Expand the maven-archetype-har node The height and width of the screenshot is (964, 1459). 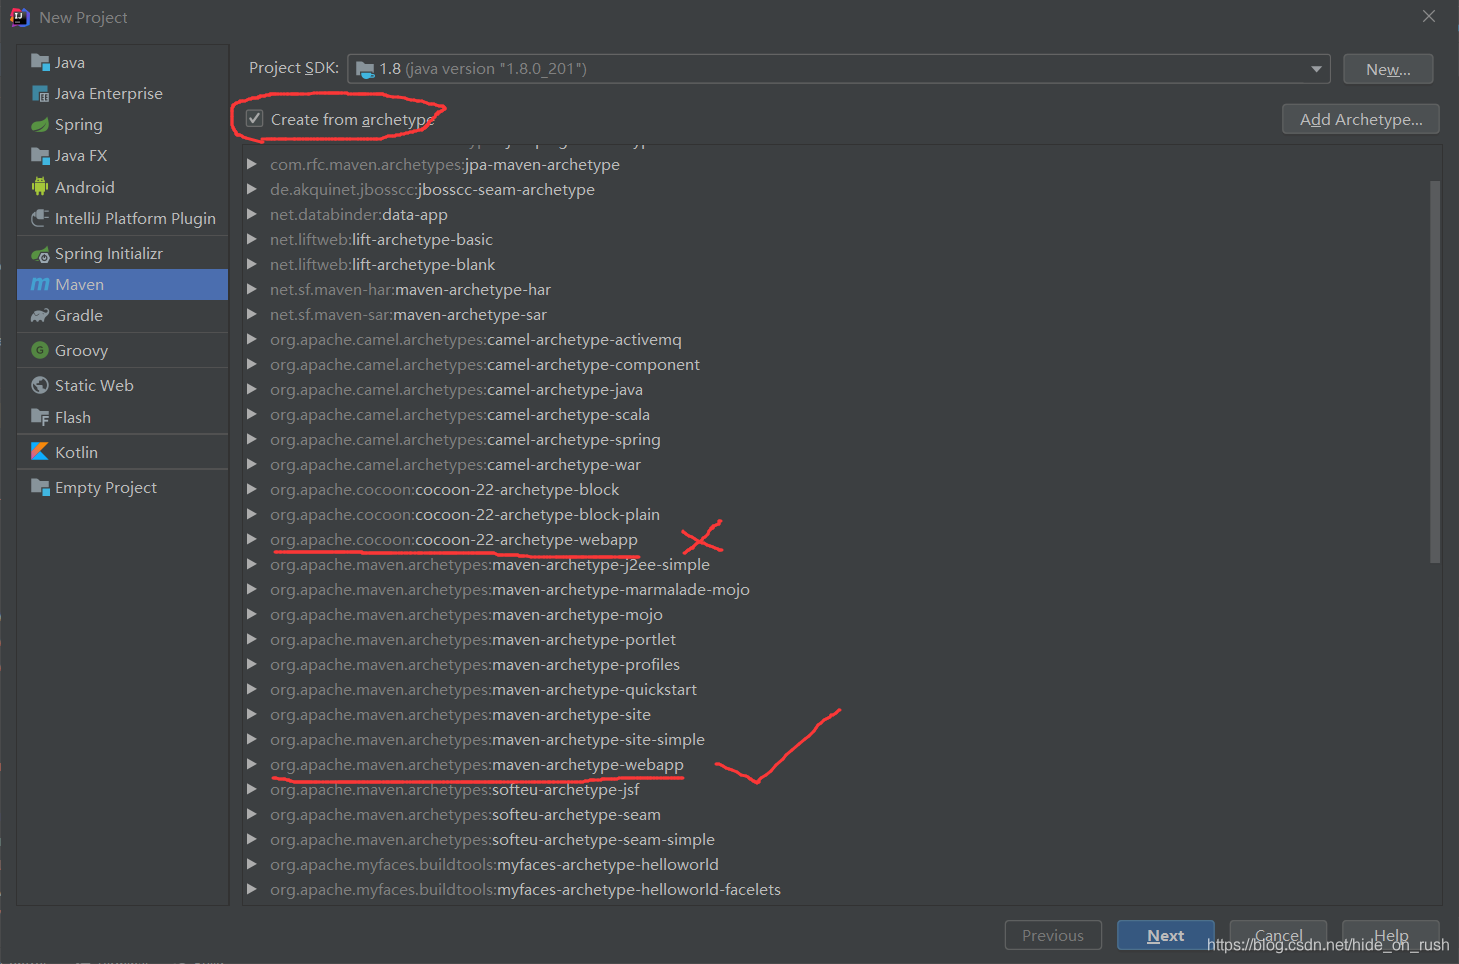click(252, 289)
